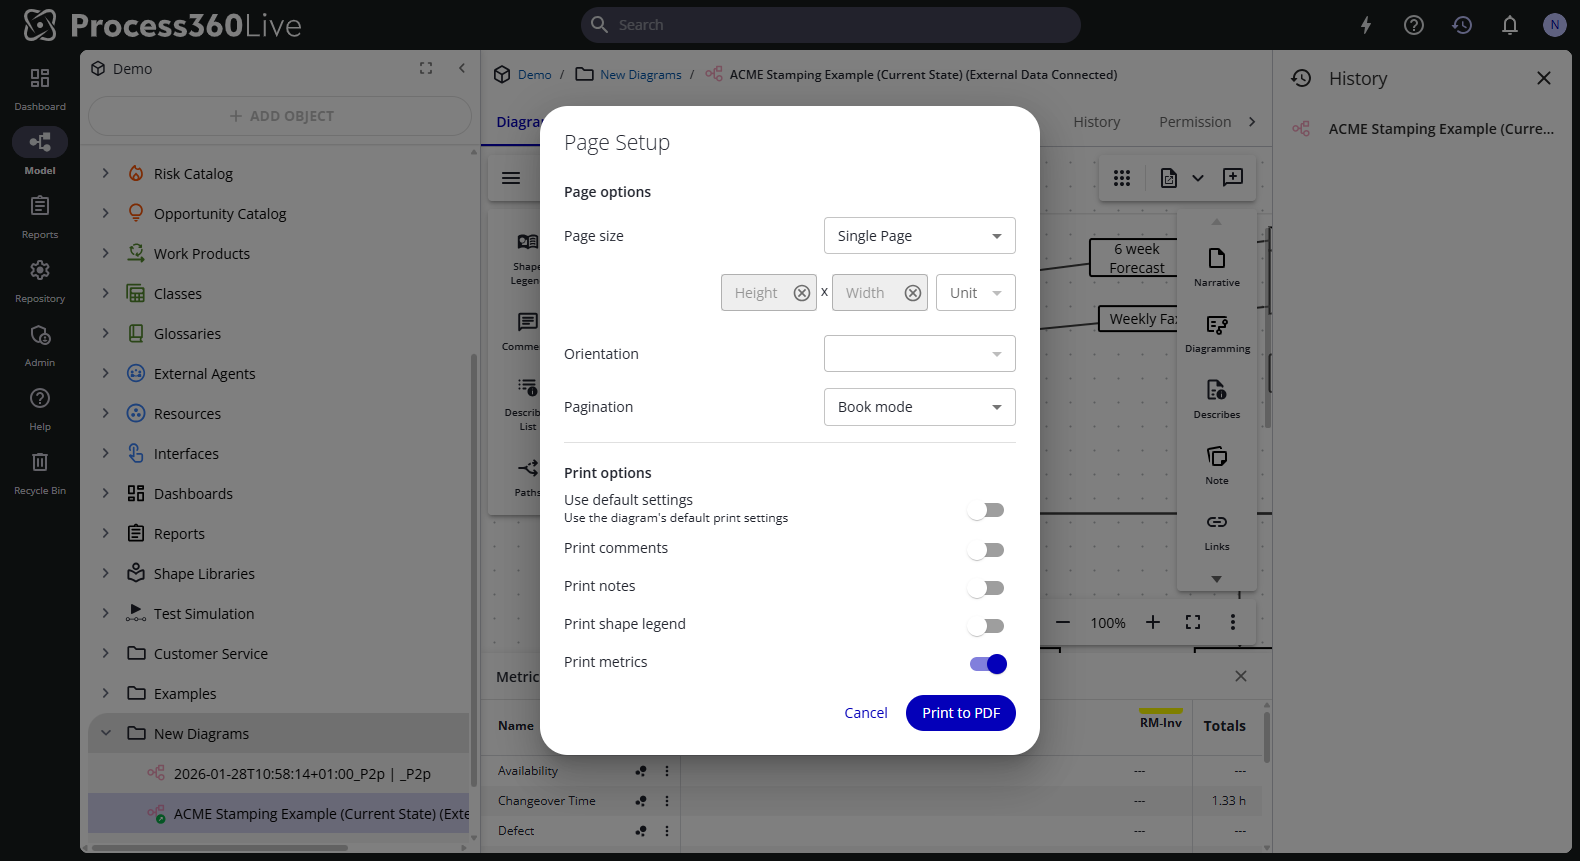
Task: Click the fullscreen icon in Demo panel header
Action: point(426,68)
